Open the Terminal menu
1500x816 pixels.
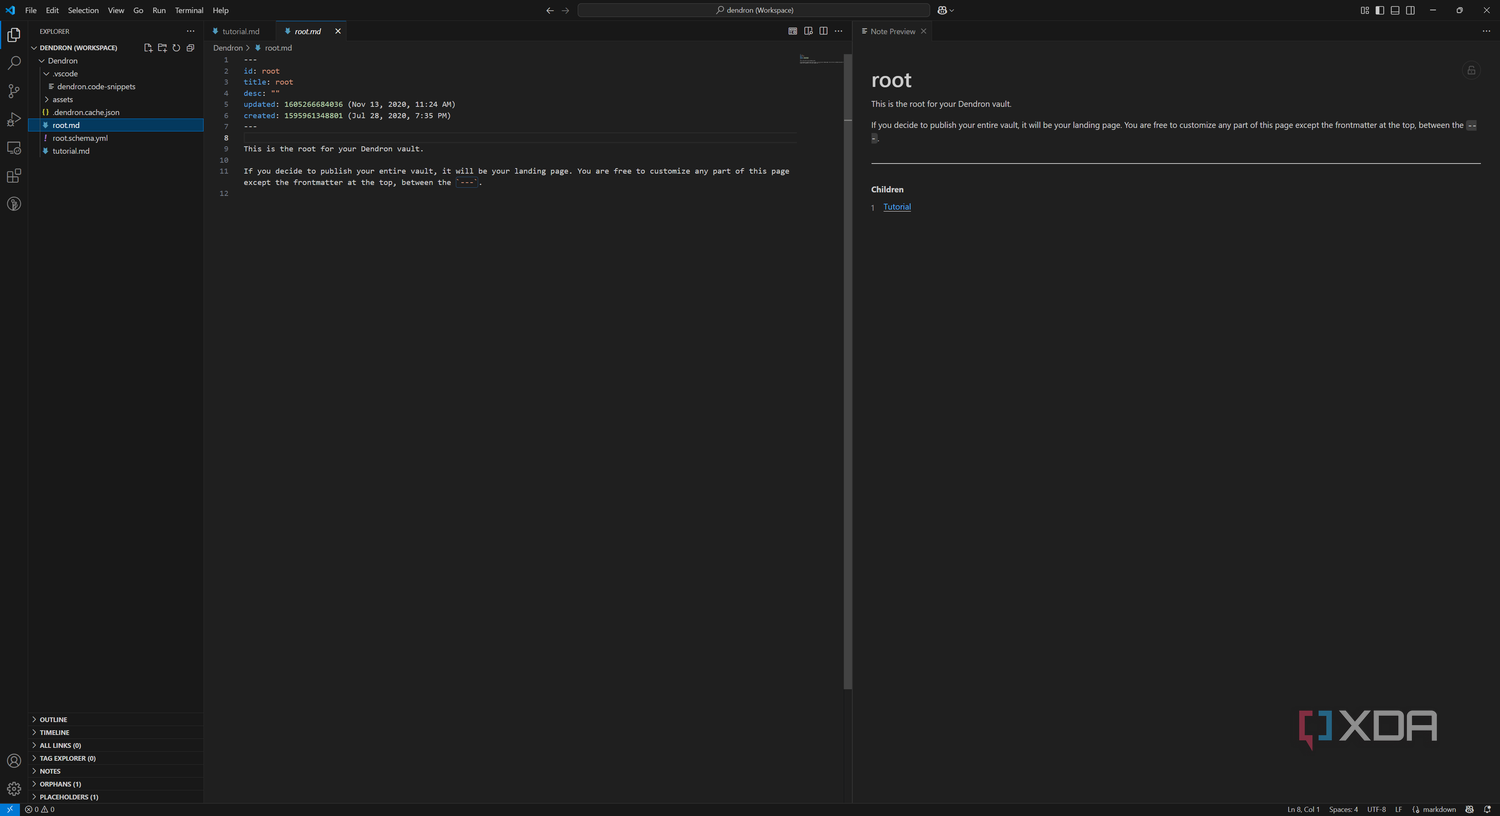189,10
